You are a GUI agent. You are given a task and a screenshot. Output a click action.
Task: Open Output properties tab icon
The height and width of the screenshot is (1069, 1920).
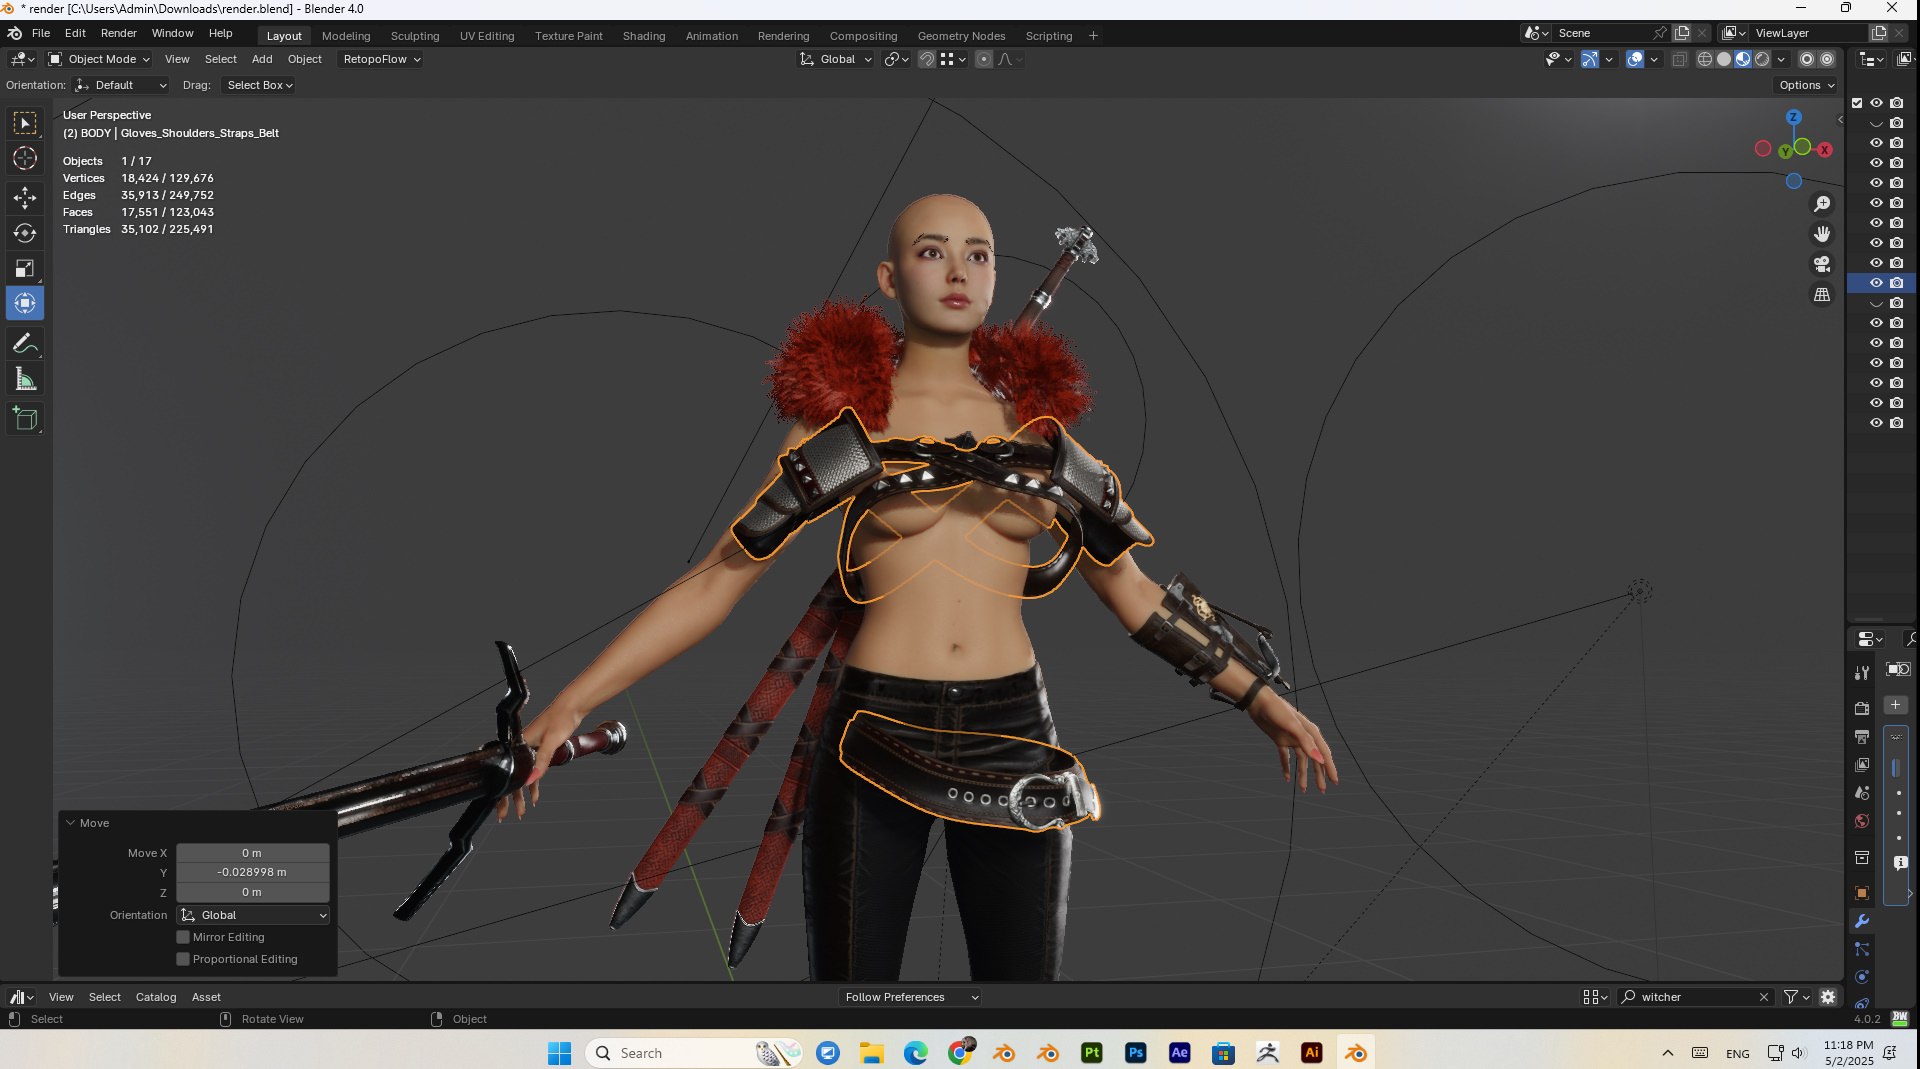[x=1861, y=737]
